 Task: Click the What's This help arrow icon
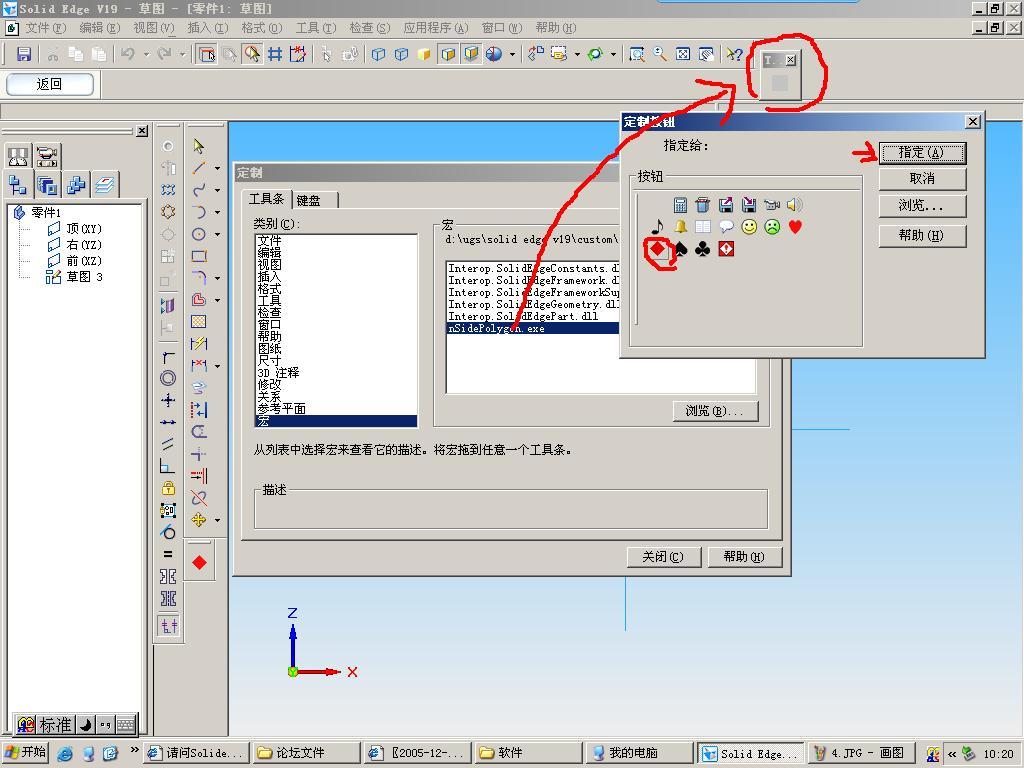click(x=734, y=54)
